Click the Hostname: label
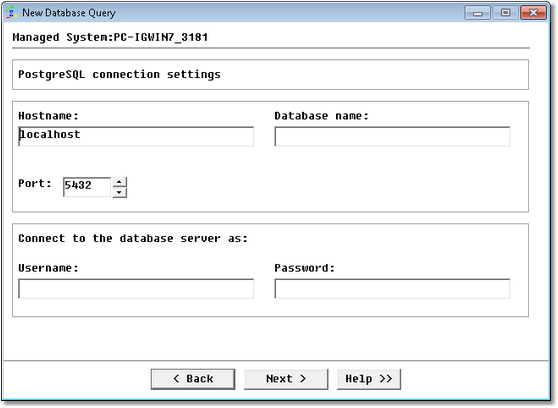 coord(48,116)
